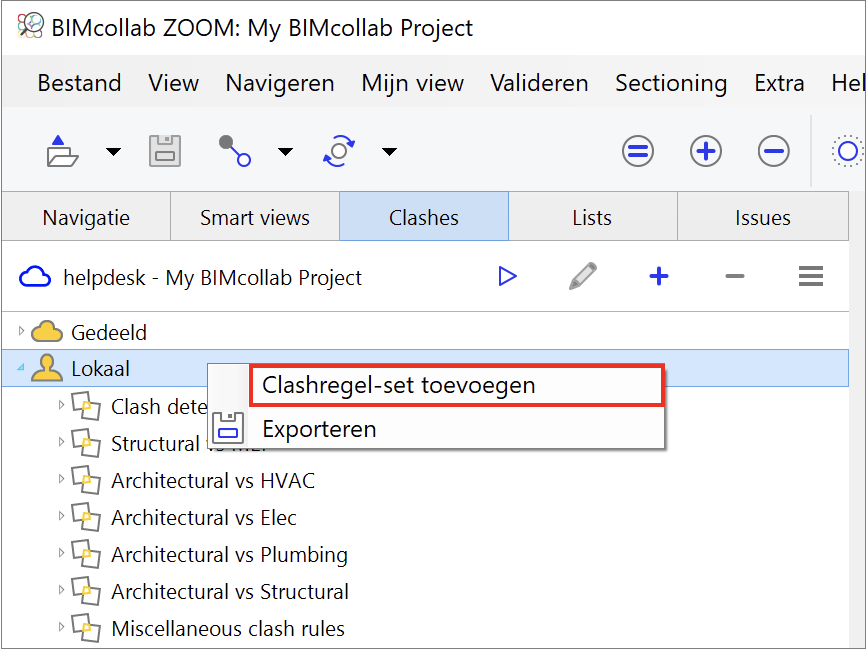Run clashes with the play icon
The width and height of the screenshot is (866, 650).
click(x=508, y=277)
